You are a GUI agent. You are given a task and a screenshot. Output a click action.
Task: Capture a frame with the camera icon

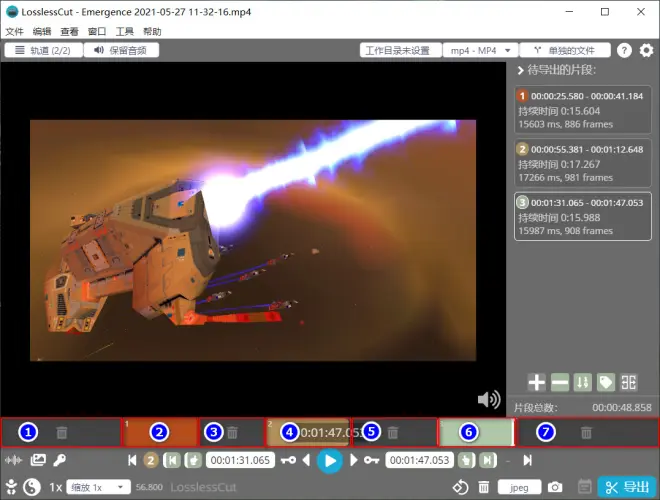[x=555, y=487]
